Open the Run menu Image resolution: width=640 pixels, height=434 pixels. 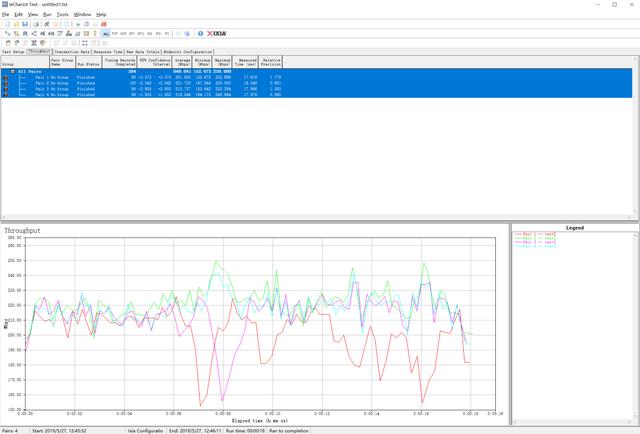[x=45, y=14]
